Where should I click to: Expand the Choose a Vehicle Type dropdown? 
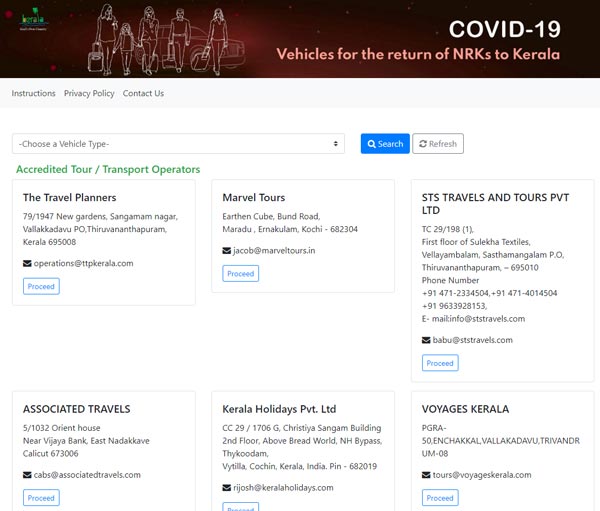point(178,144)
